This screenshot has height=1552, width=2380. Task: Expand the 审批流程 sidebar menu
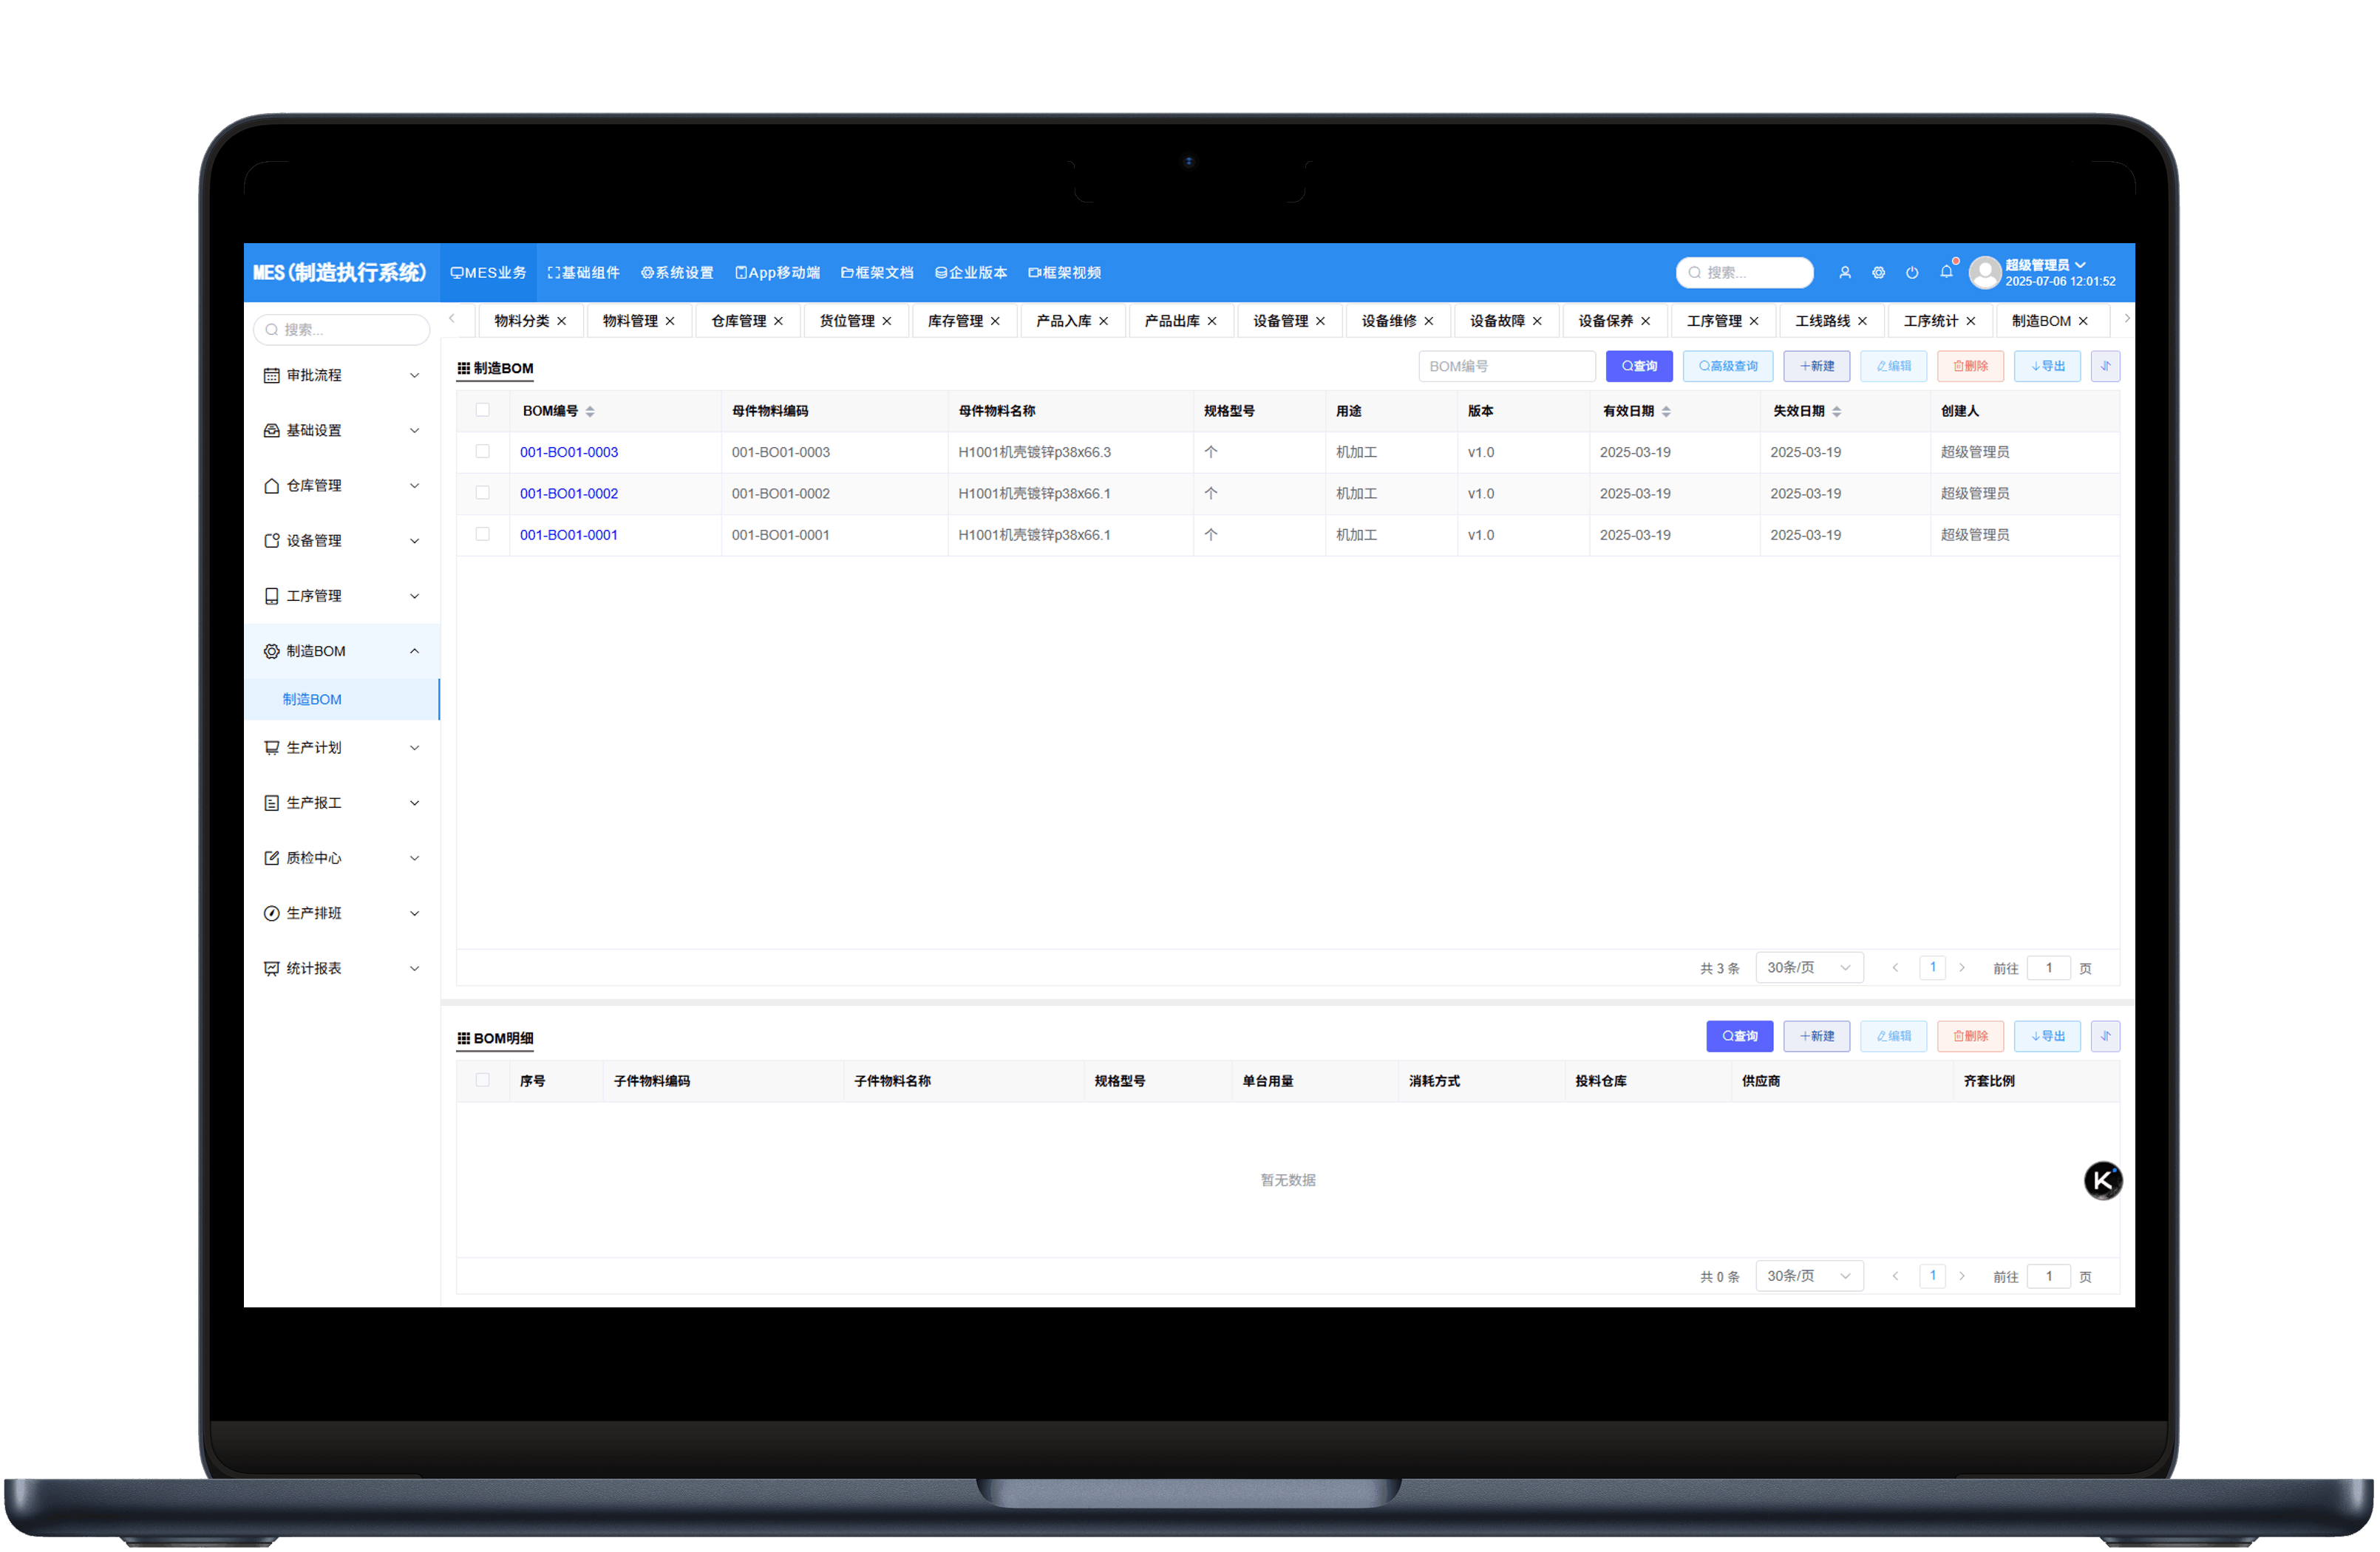[x=341, y=375]
